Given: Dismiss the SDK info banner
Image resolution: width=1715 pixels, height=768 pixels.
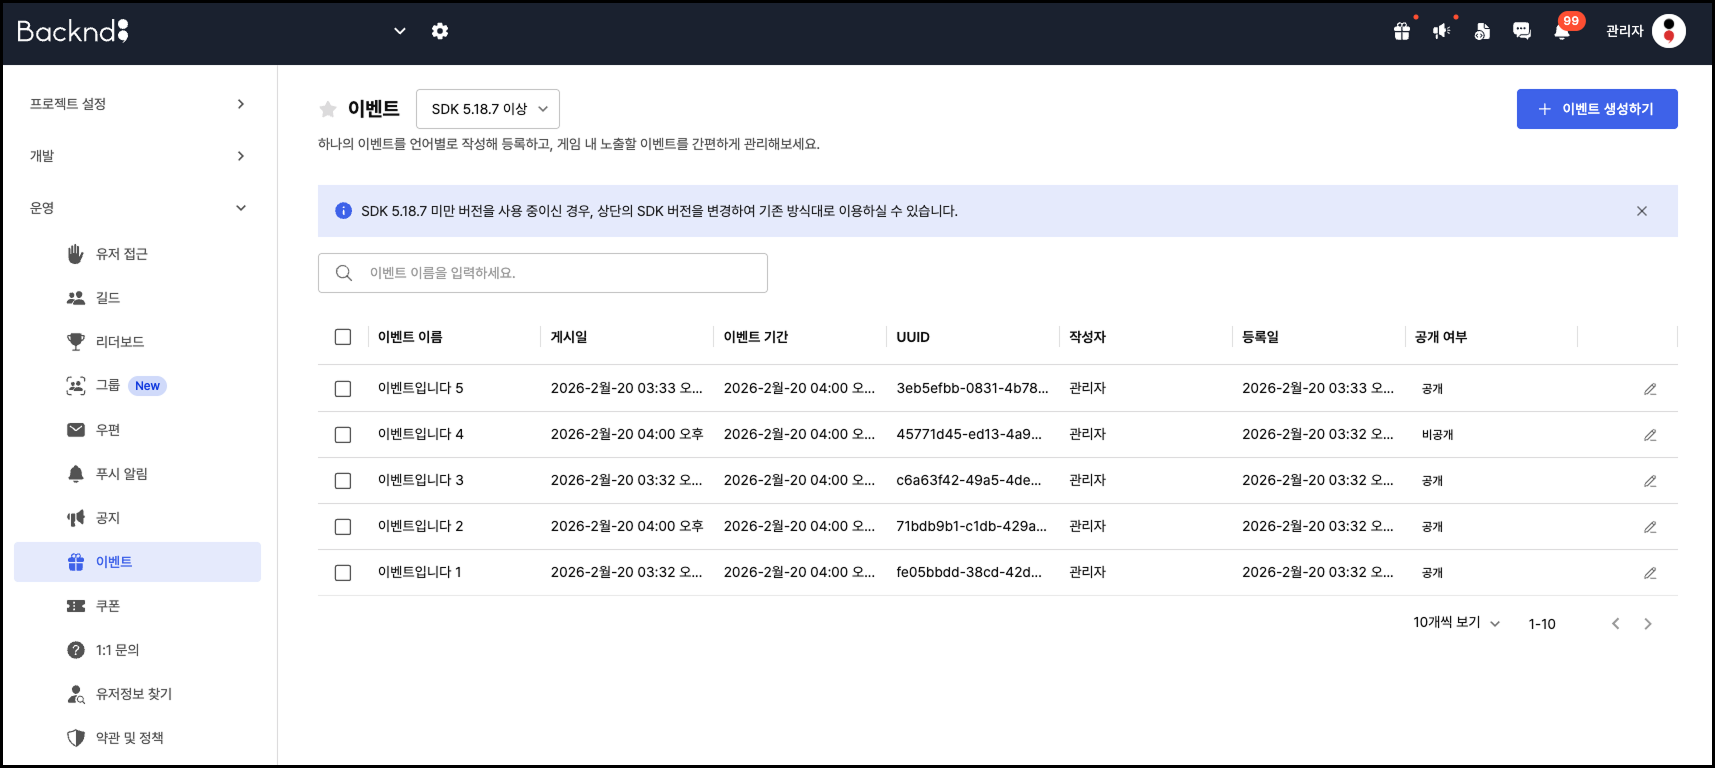Looking at the screenshot, I should coord(1642,211).
